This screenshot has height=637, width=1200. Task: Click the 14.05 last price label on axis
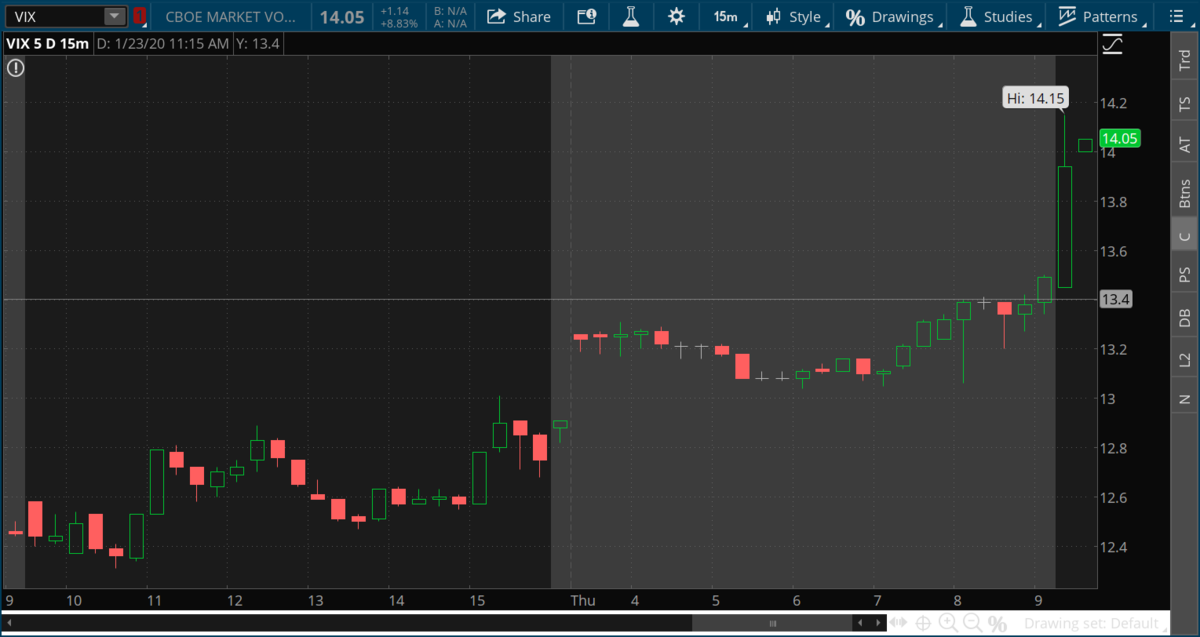1119,139
